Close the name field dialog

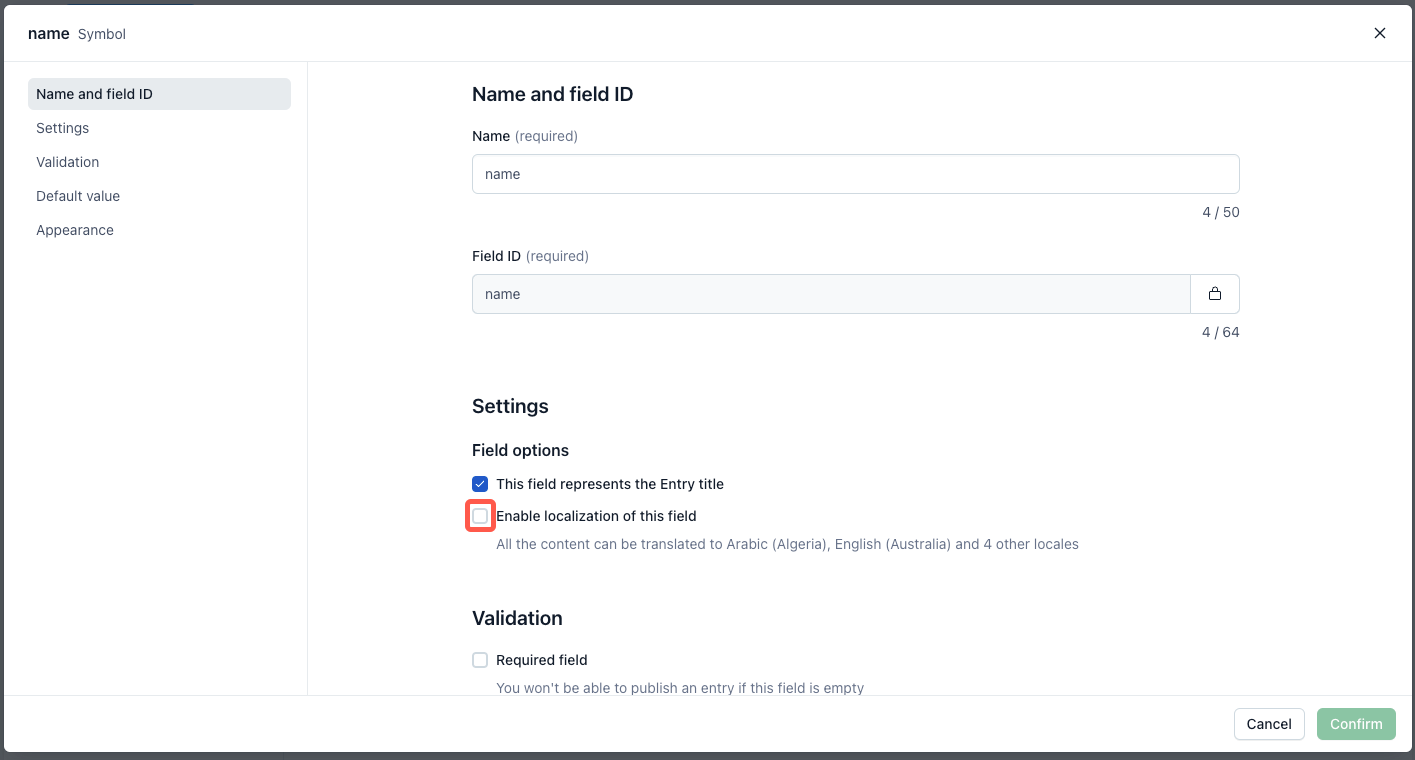pyautogui.click(x=1380, y=33)
